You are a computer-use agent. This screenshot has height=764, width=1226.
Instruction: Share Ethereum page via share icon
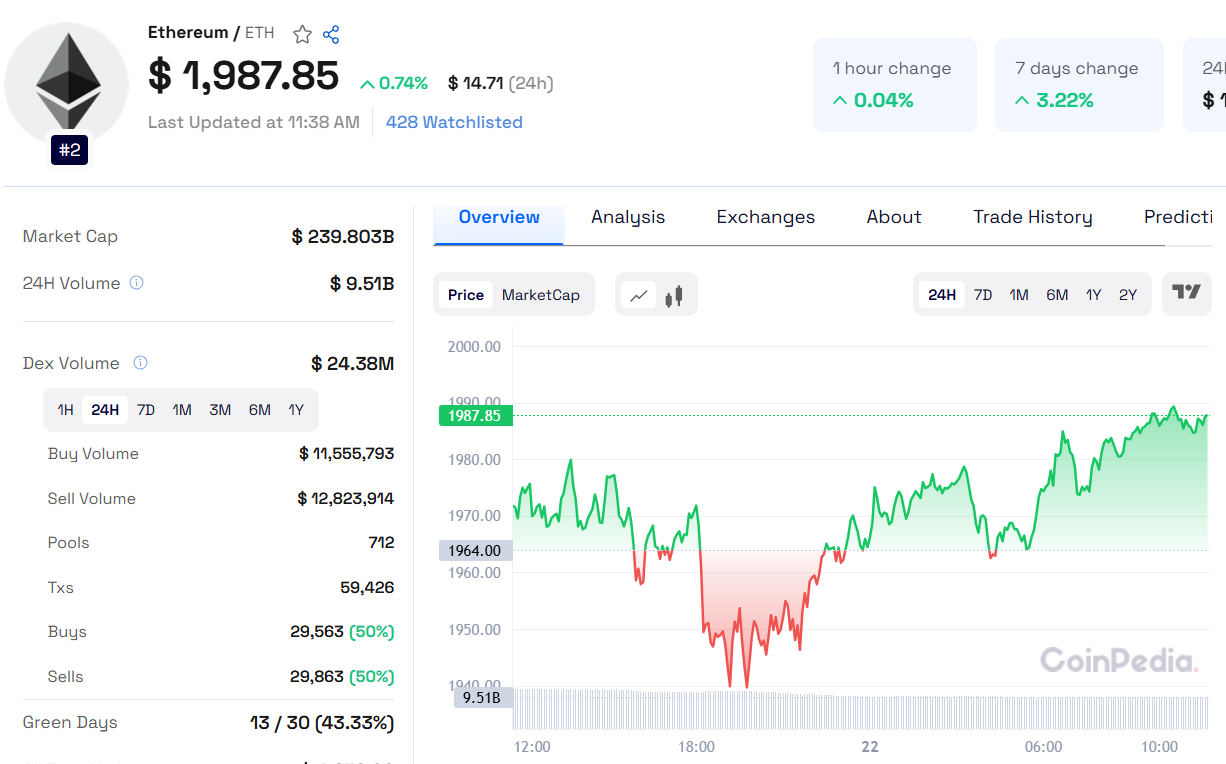click(331, 35)
